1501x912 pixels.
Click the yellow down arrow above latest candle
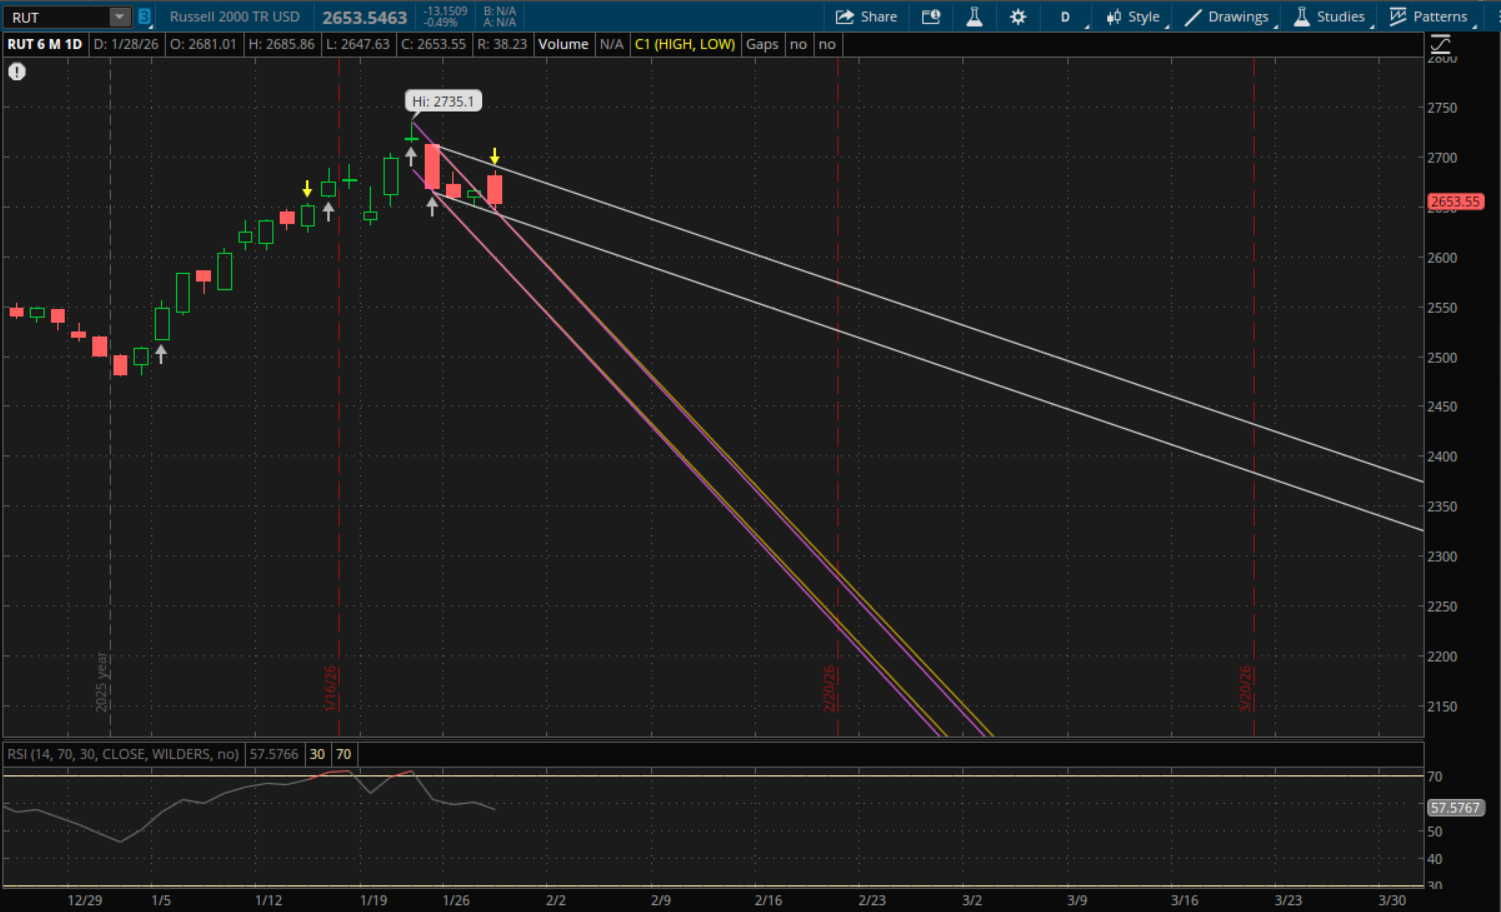495,157
